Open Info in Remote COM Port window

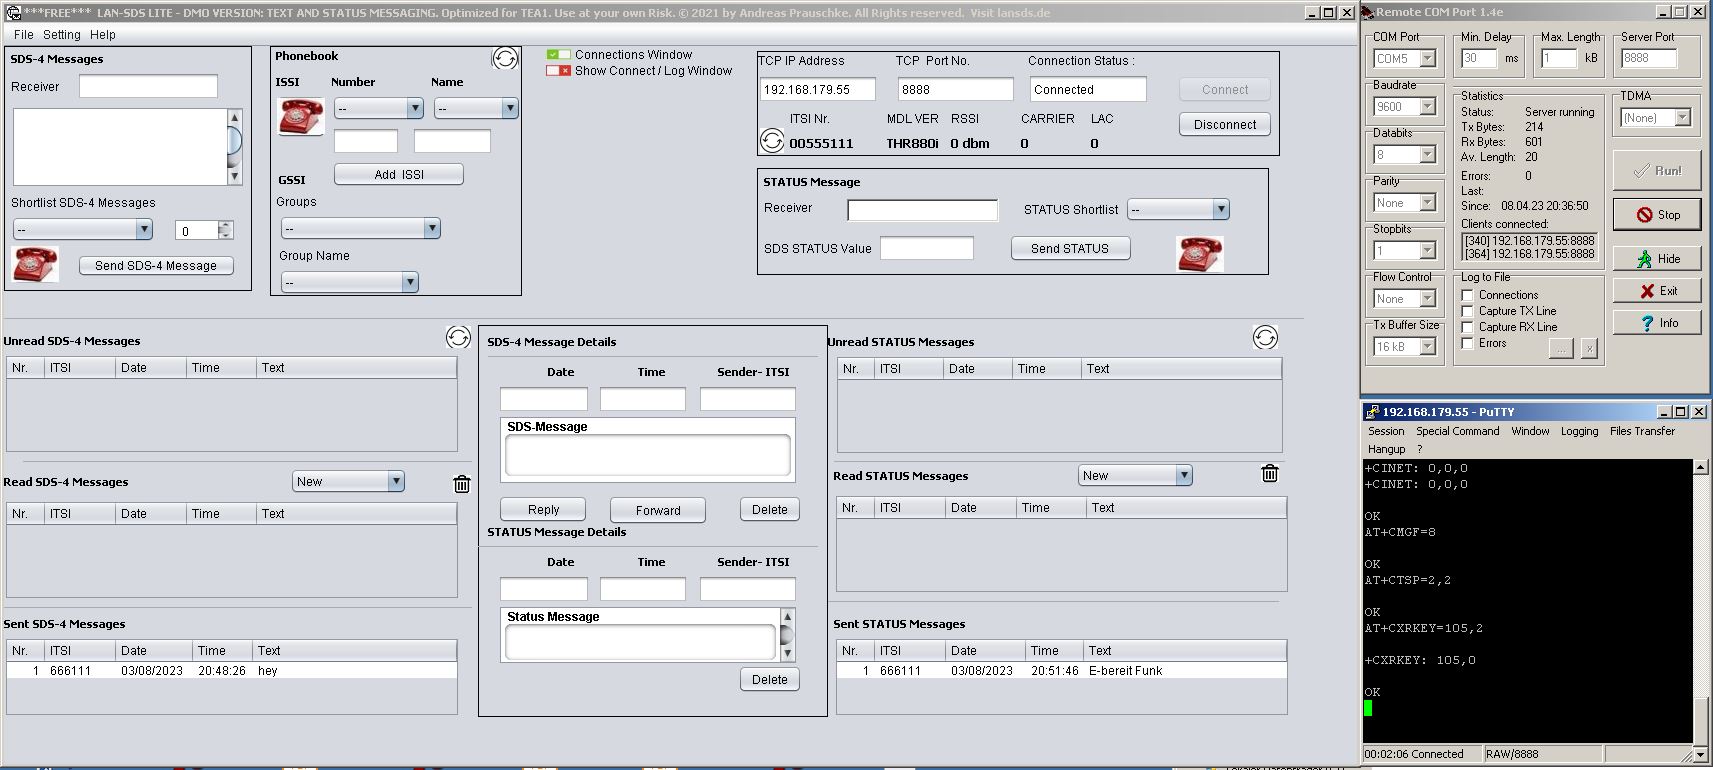tap(1657, 323)
